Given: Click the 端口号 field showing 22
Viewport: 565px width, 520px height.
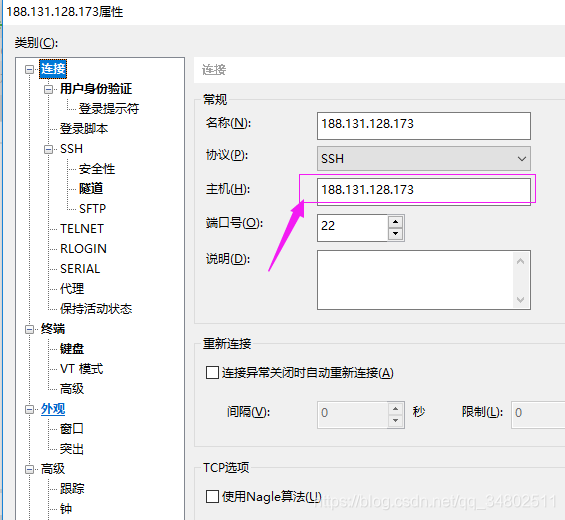Looking at the screenshot, I should point(352,228).
